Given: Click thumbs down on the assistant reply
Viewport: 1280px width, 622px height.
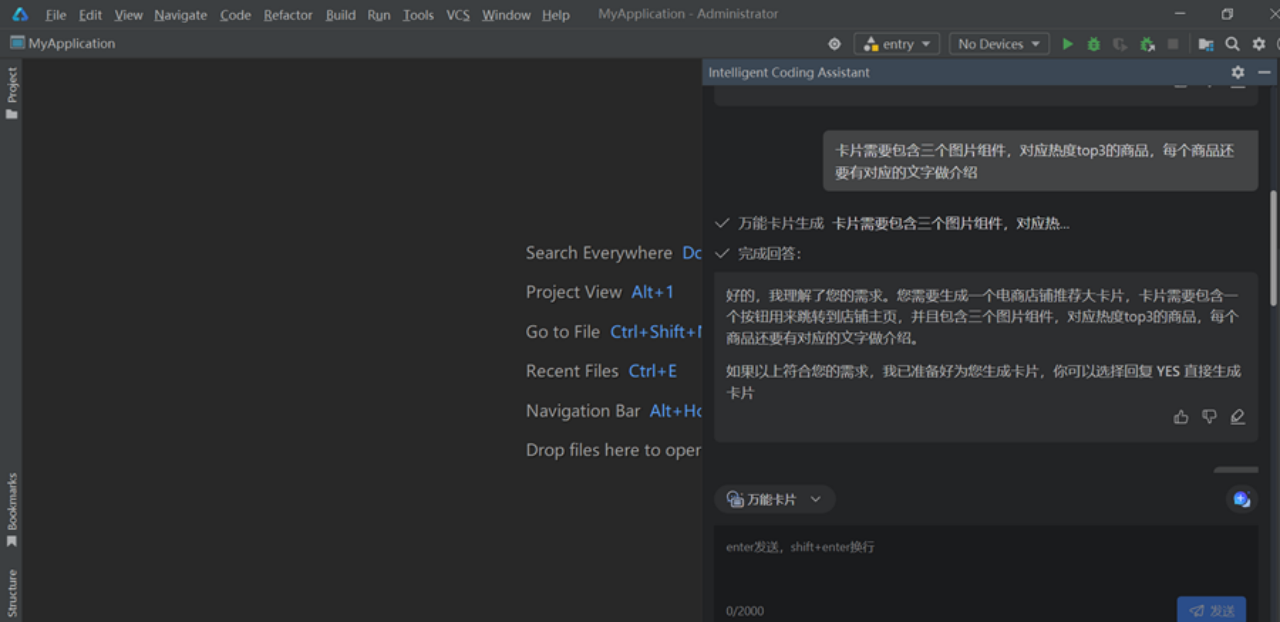Looking at the screenshot, I should (1209, 417).
